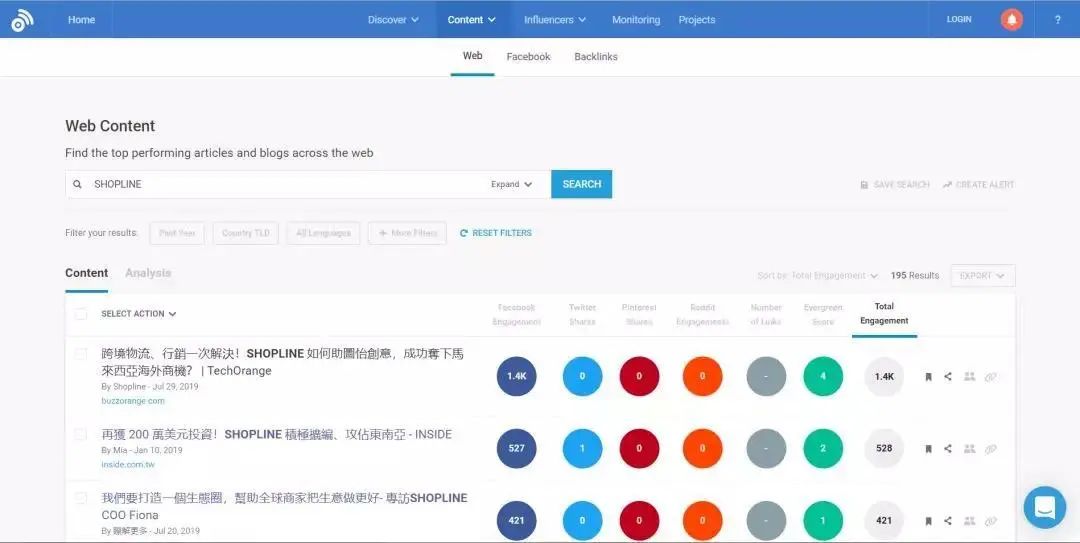Open Monitoring in top navigation
The height and width of the screenshot is (543, 1080).
636,19
